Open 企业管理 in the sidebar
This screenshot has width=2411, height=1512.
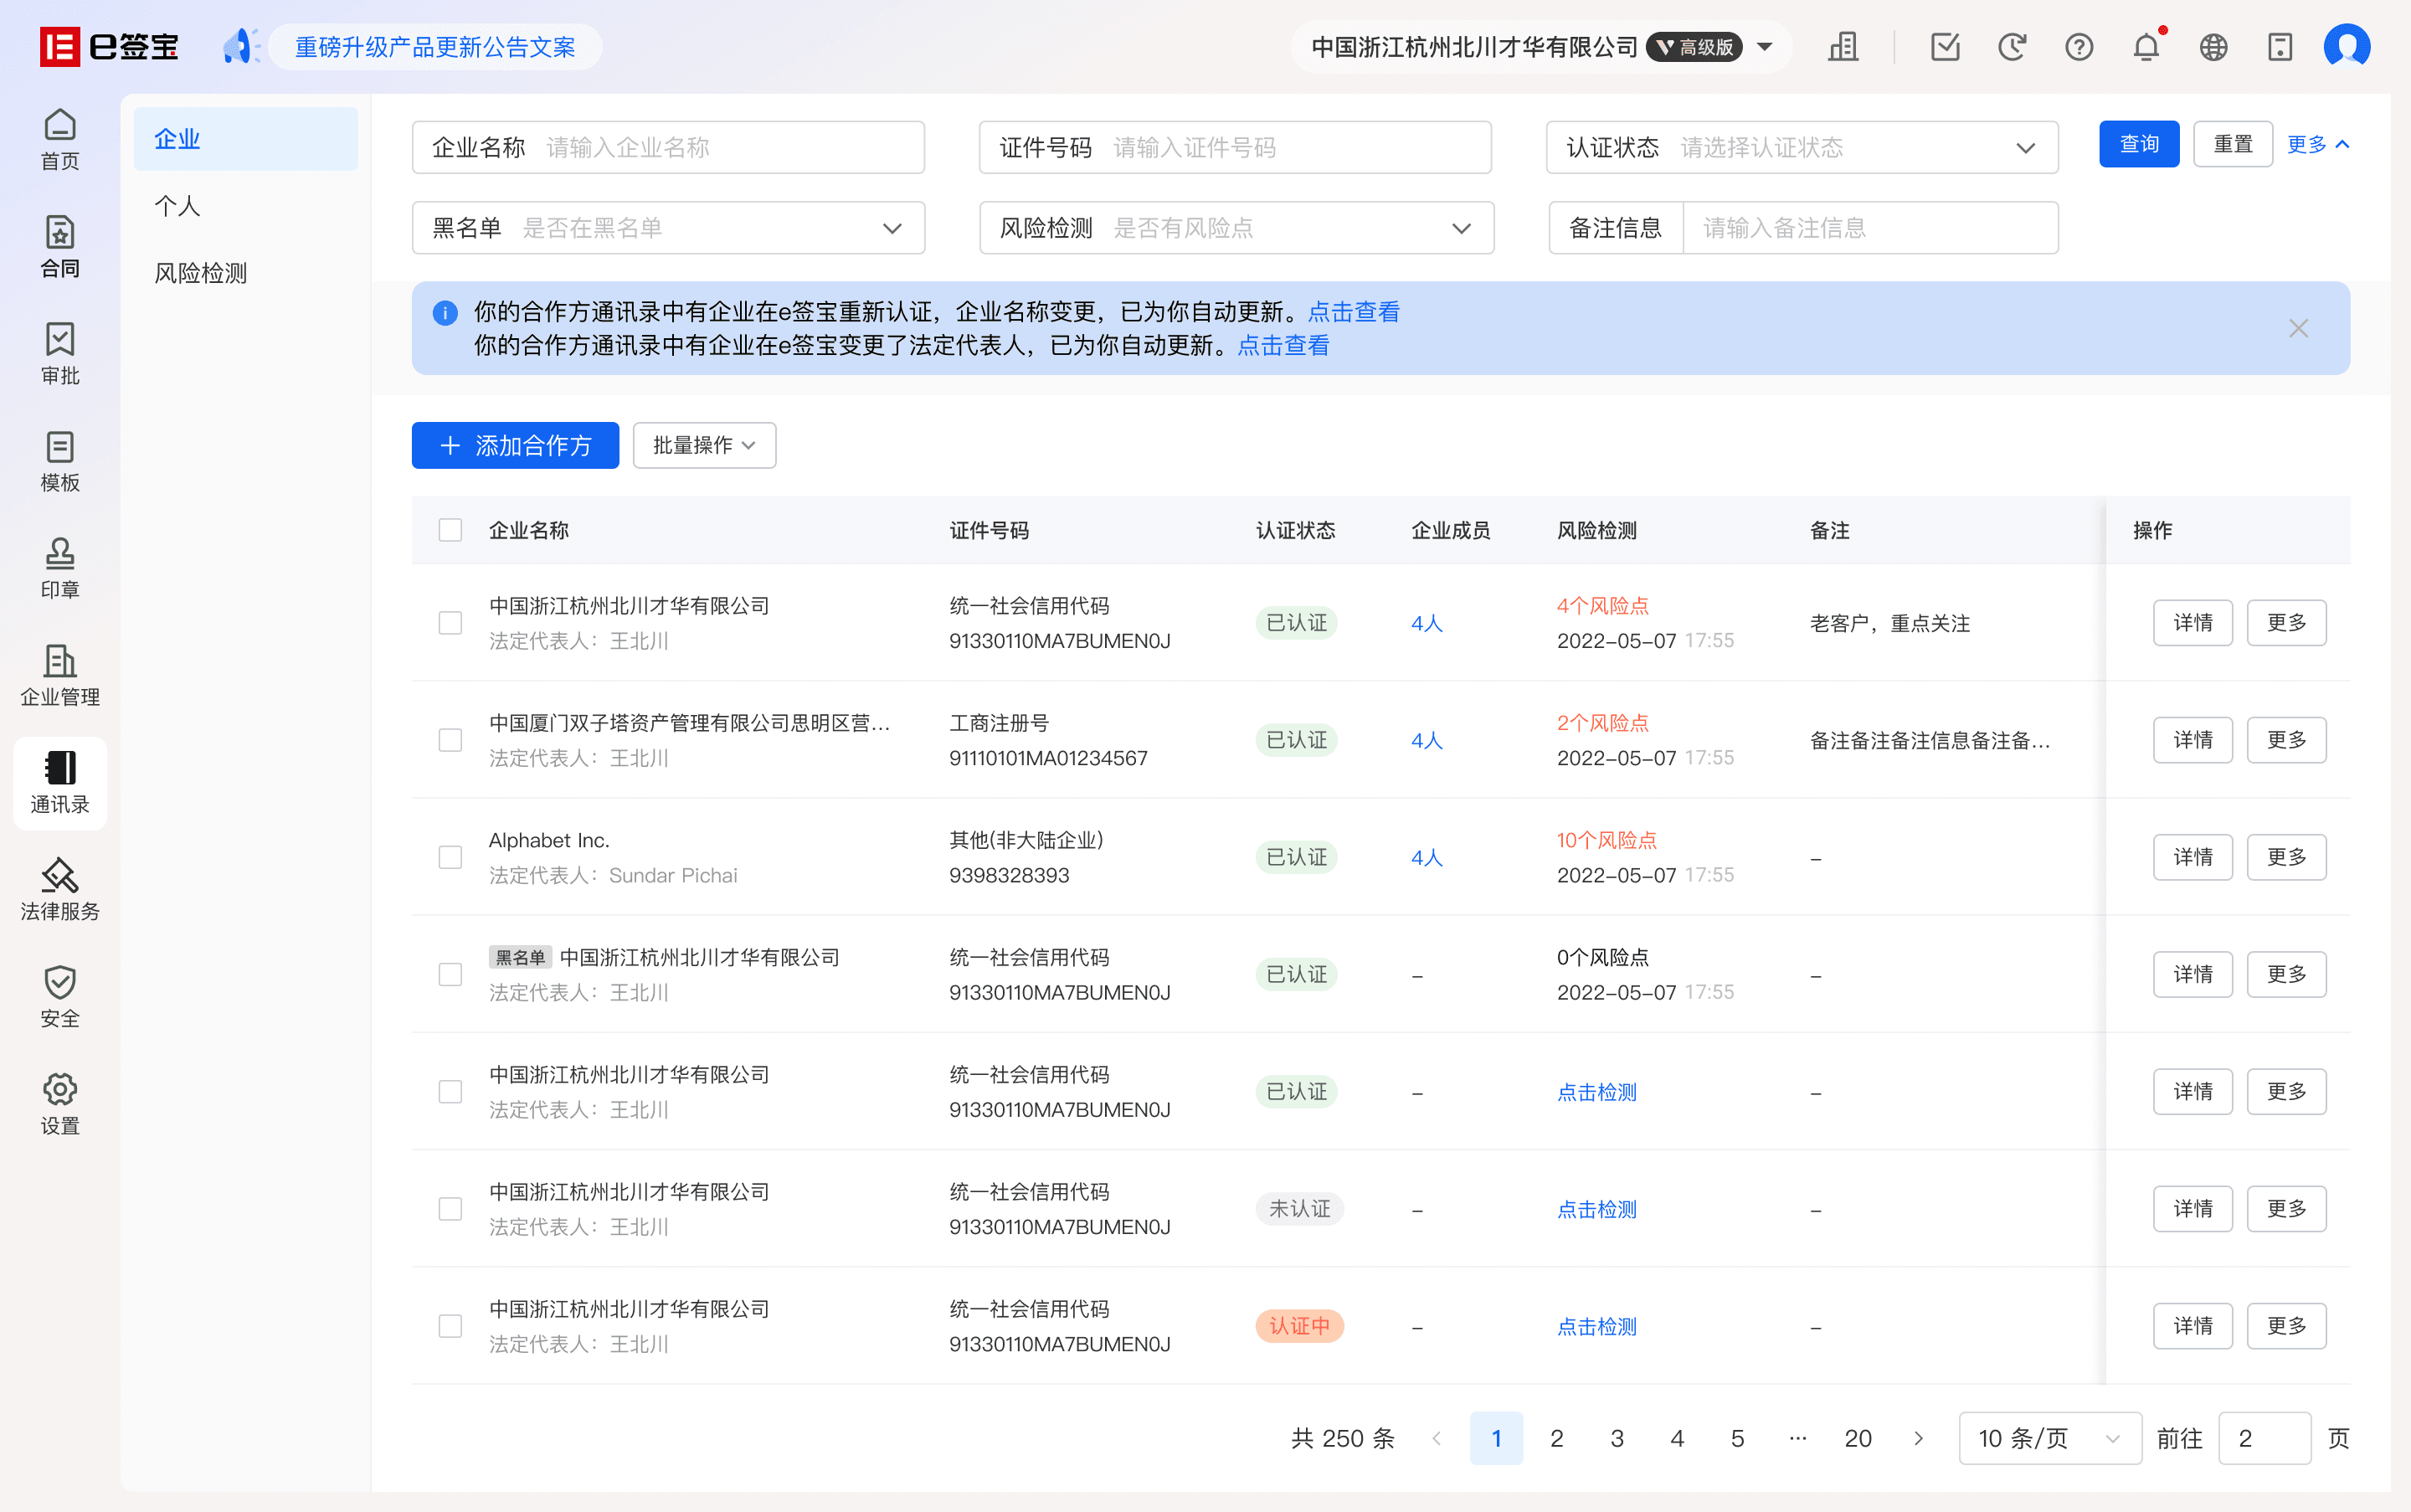click(60, 675)
